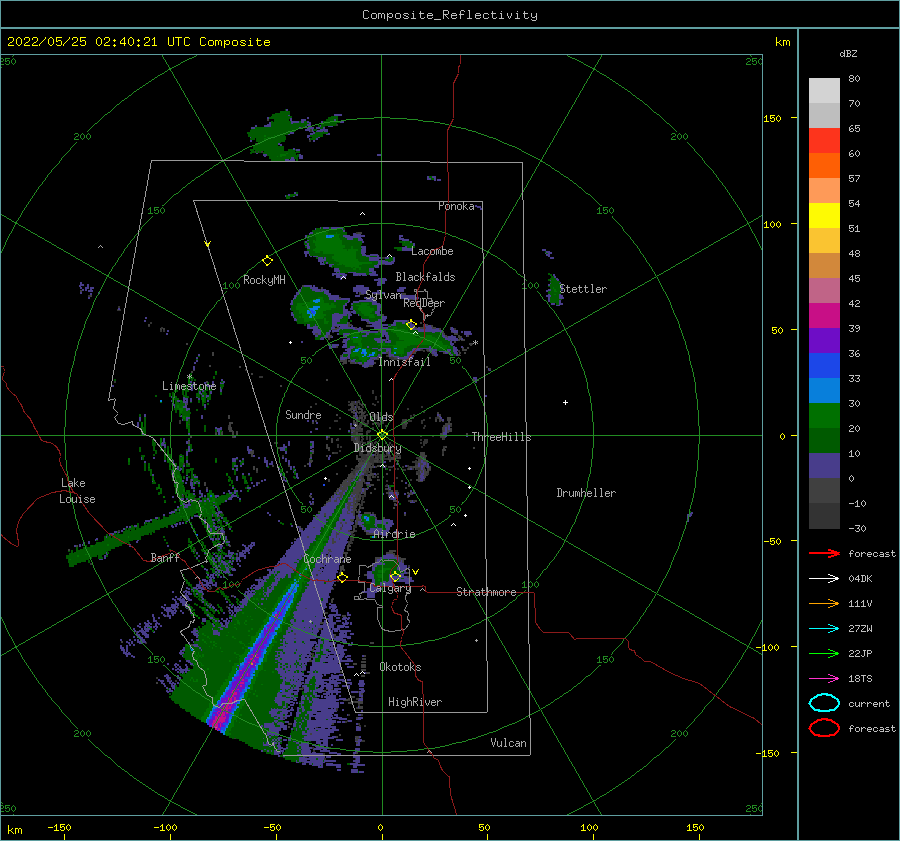Click the cyan 27ZW arrow legend icon

[824, 629]
